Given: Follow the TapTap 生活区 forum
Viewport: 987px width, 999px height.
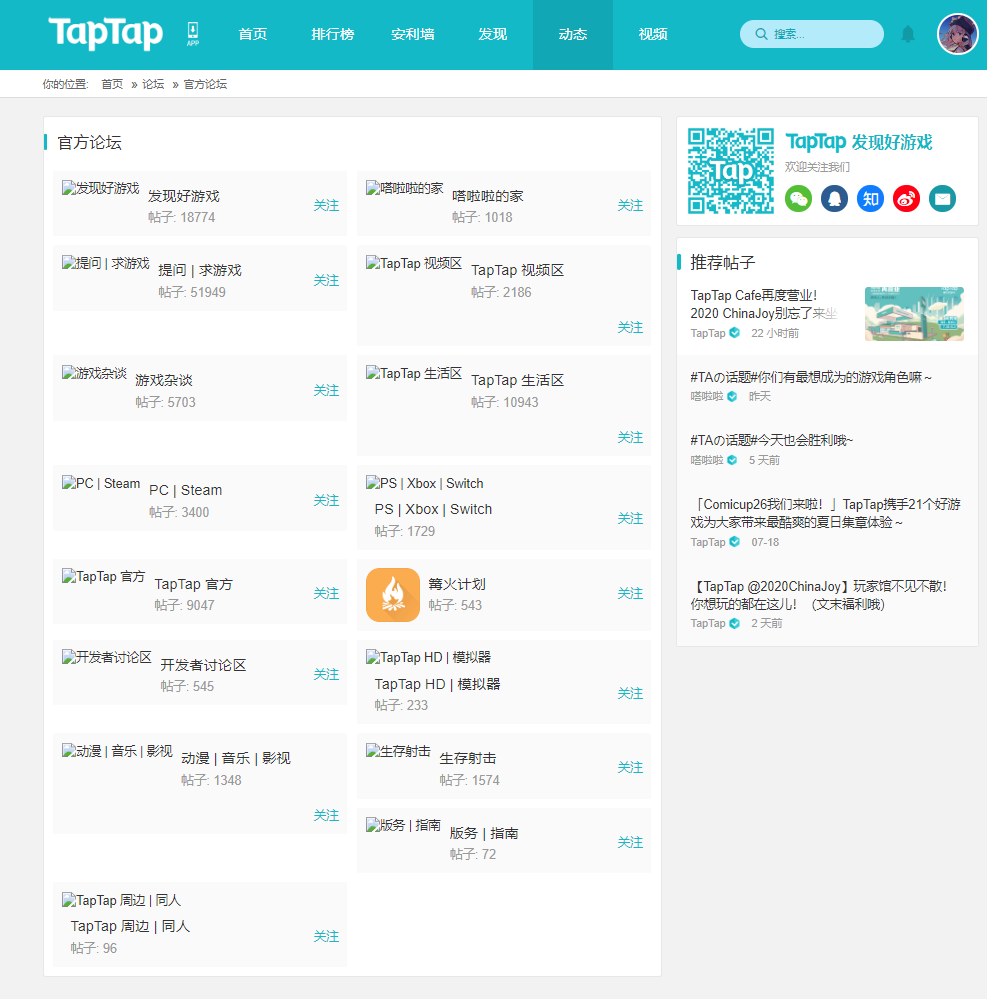Looking at the screenshot, I should [630, 438].
